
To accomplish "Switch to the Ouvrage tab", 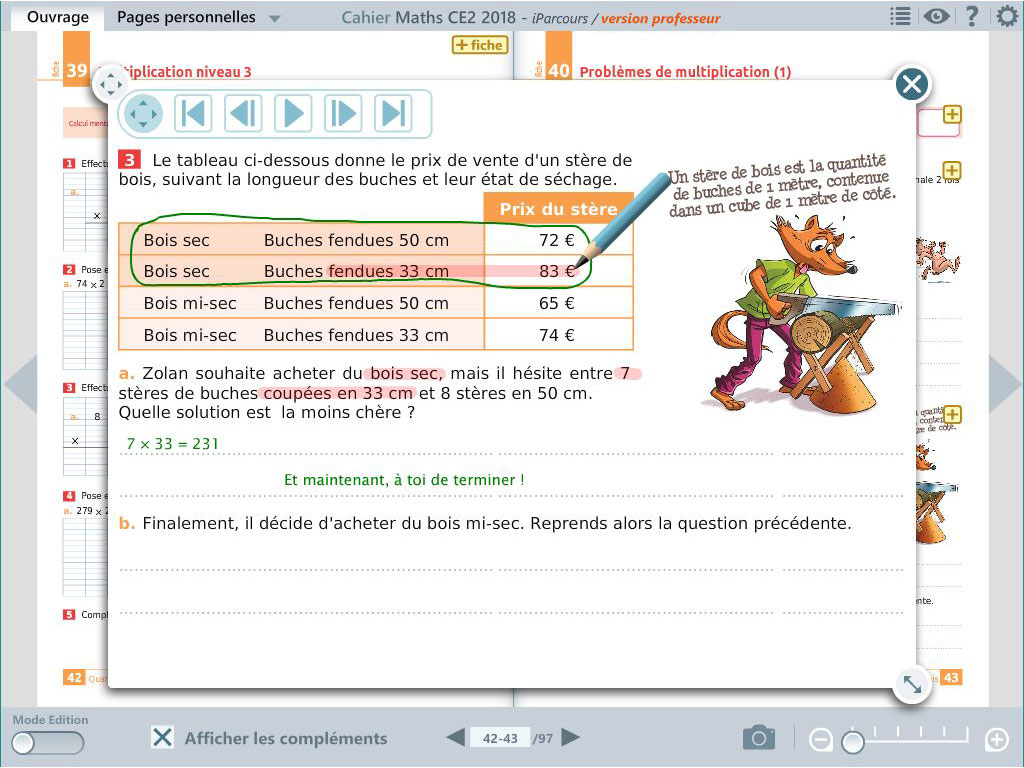I will pos(57,17).
